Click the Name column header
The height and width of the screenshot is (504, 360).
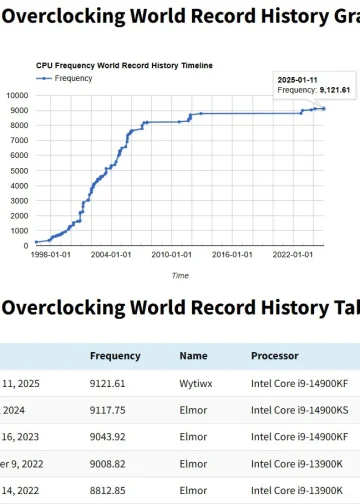click(x=194, y=356)
